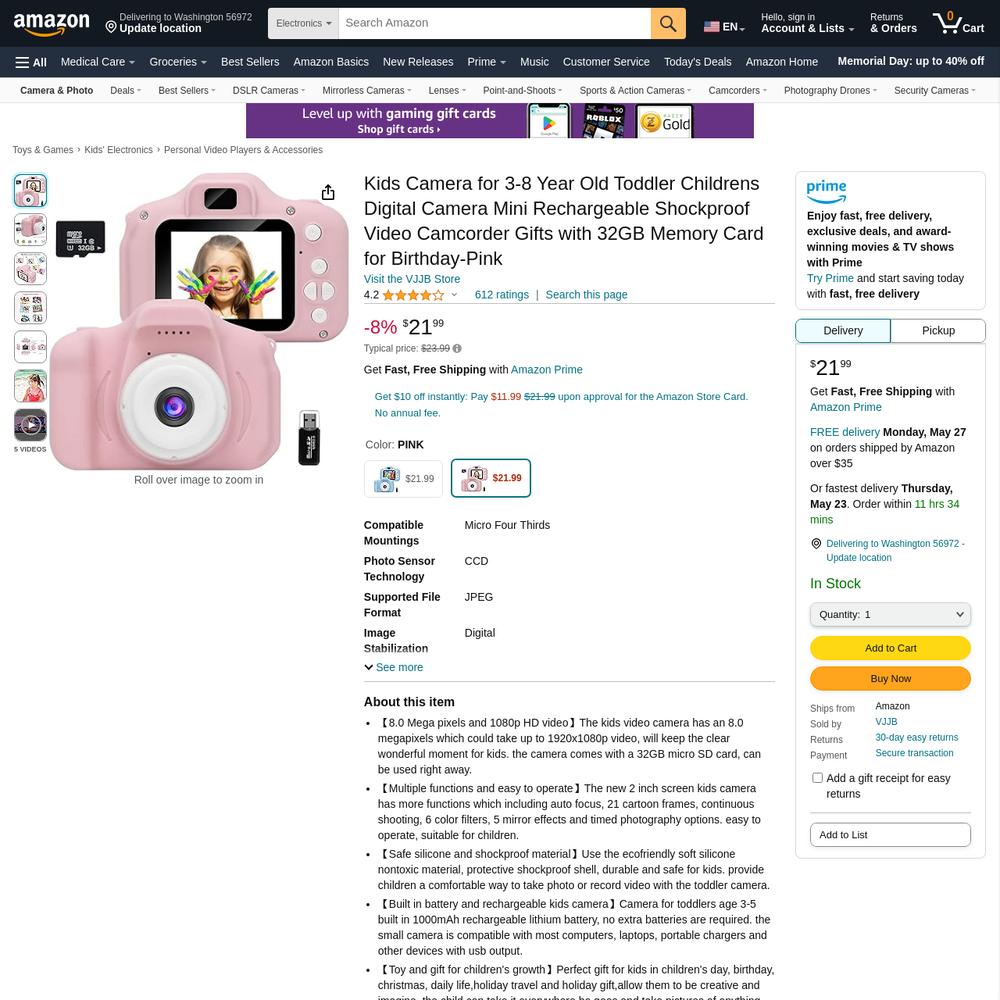The height and width of the screenshot is (1000, 1000).
Task: Open the Quantity dropdown
Action: pos(890,614)
